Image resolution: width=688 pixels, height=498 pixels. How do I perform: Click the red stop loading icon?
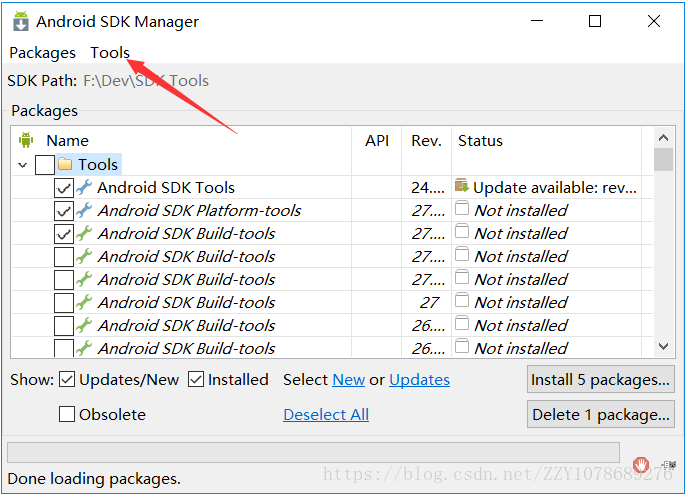641,465
